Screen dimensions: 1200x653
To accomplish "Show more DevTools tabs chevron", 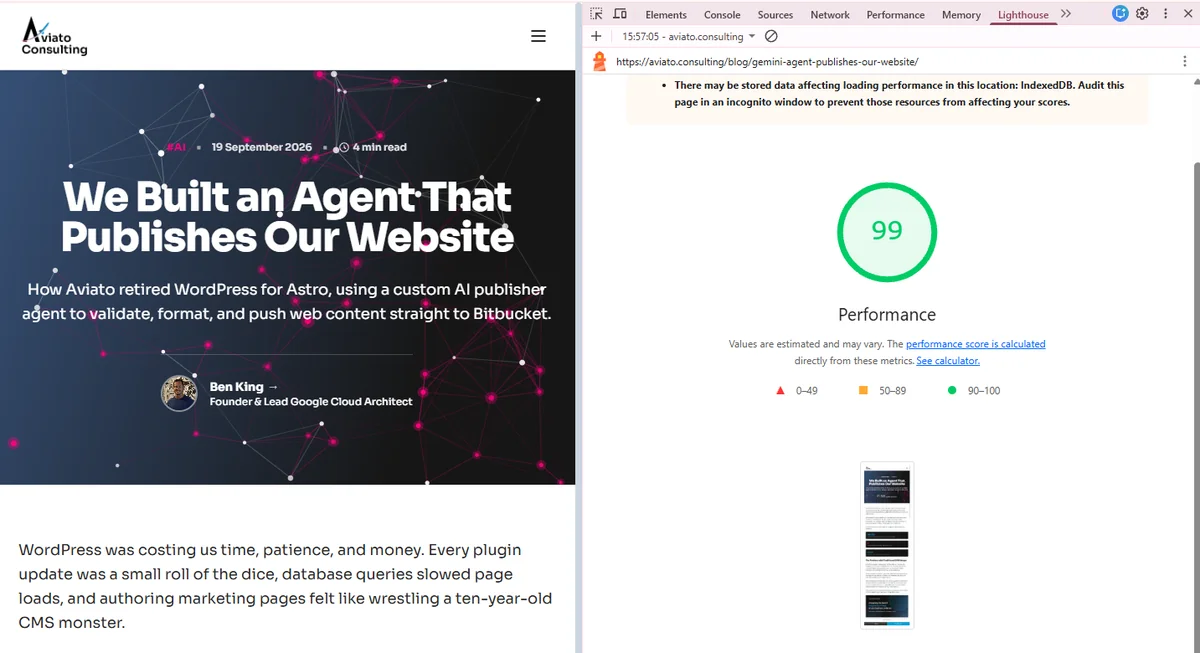I will (1066, 14).
